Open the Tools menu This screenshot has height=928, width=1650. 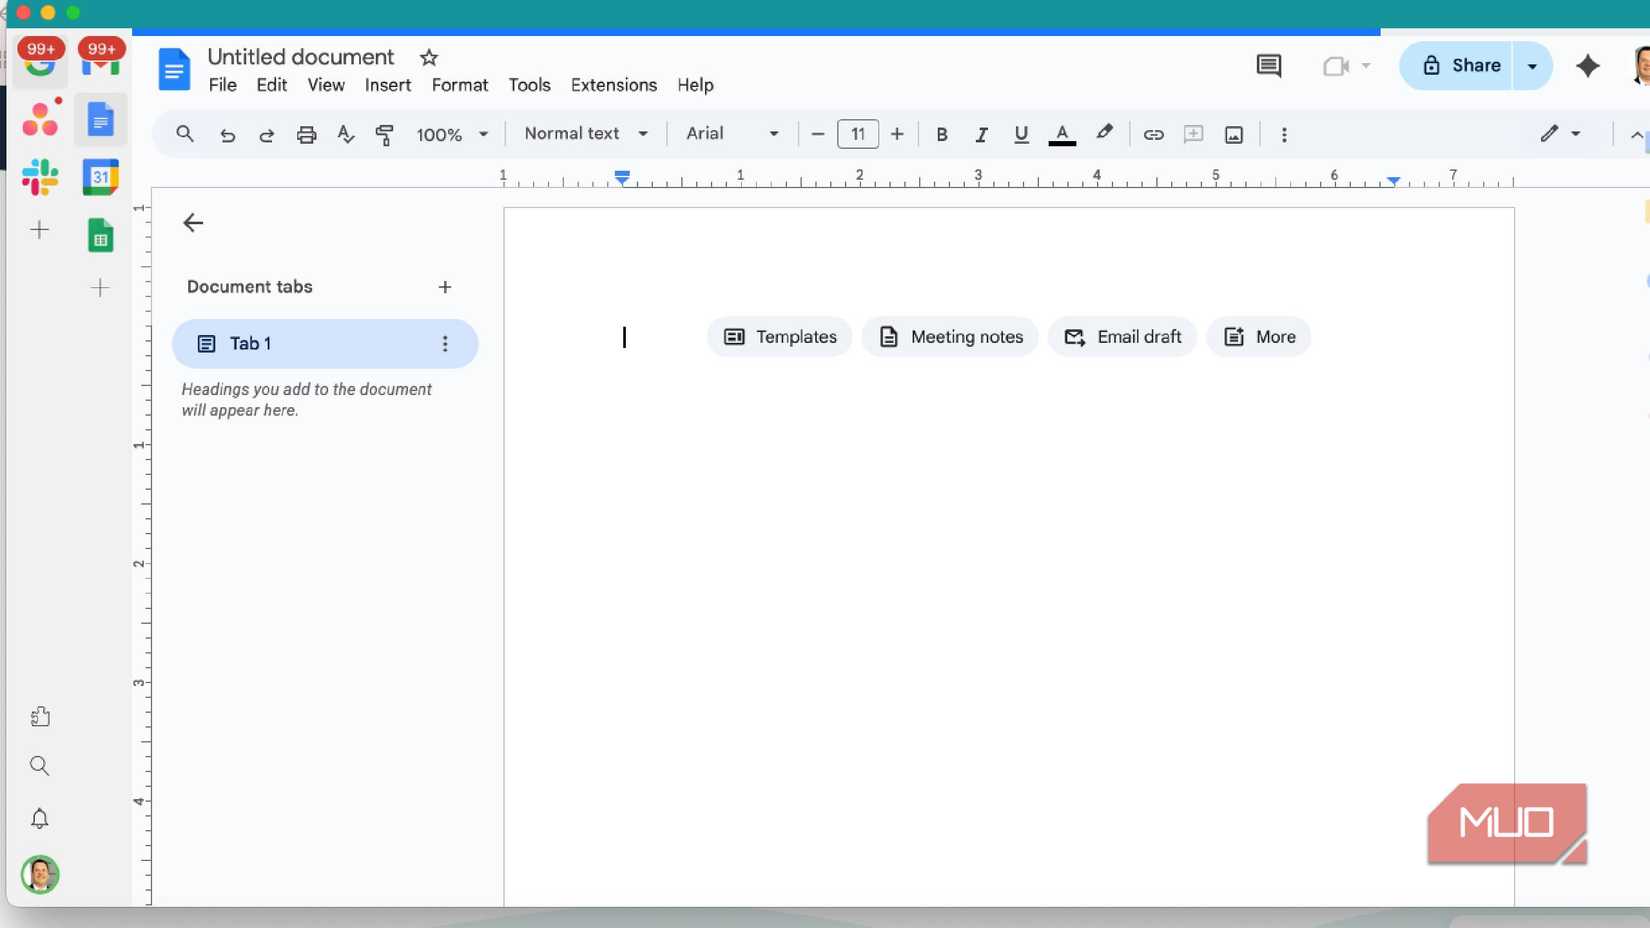[x=529, y=85]
